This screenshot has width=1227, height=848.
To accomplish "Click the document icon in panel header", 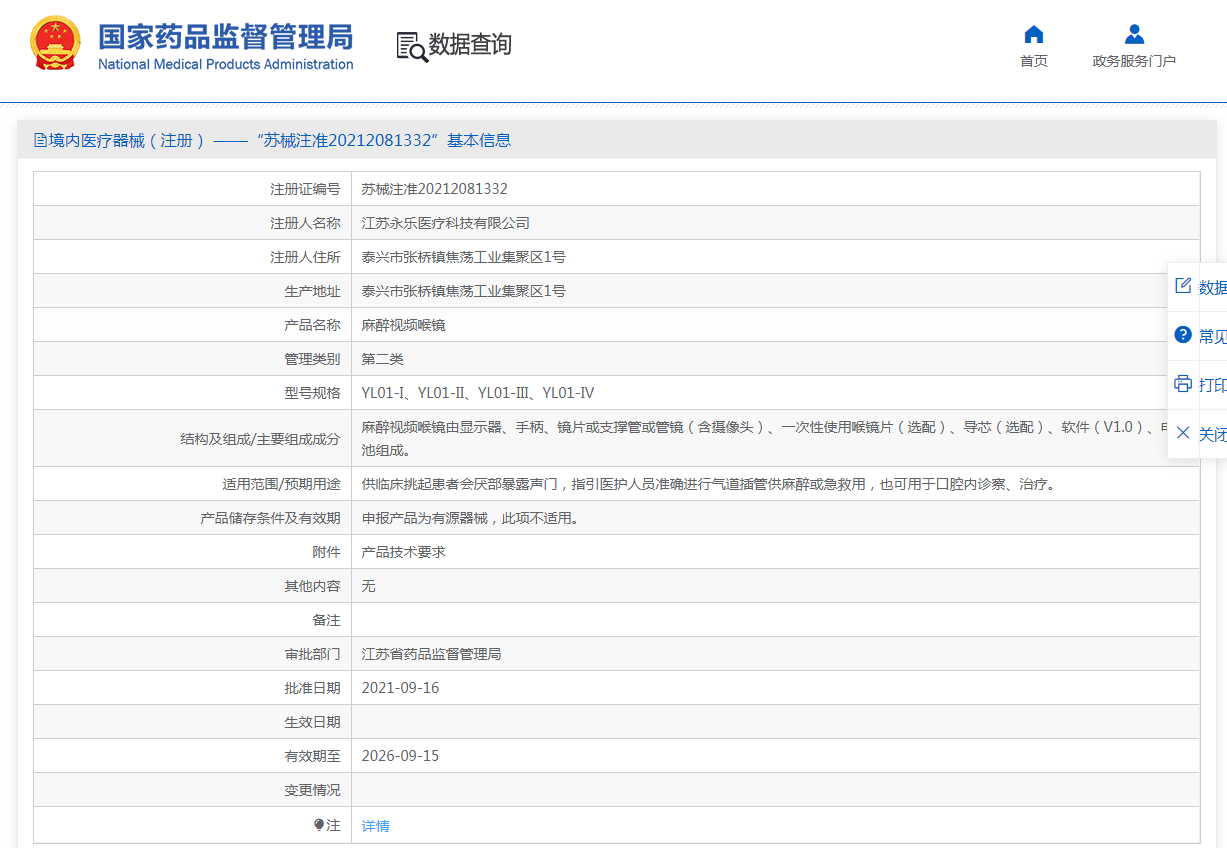I will click(x=40, y=141).
